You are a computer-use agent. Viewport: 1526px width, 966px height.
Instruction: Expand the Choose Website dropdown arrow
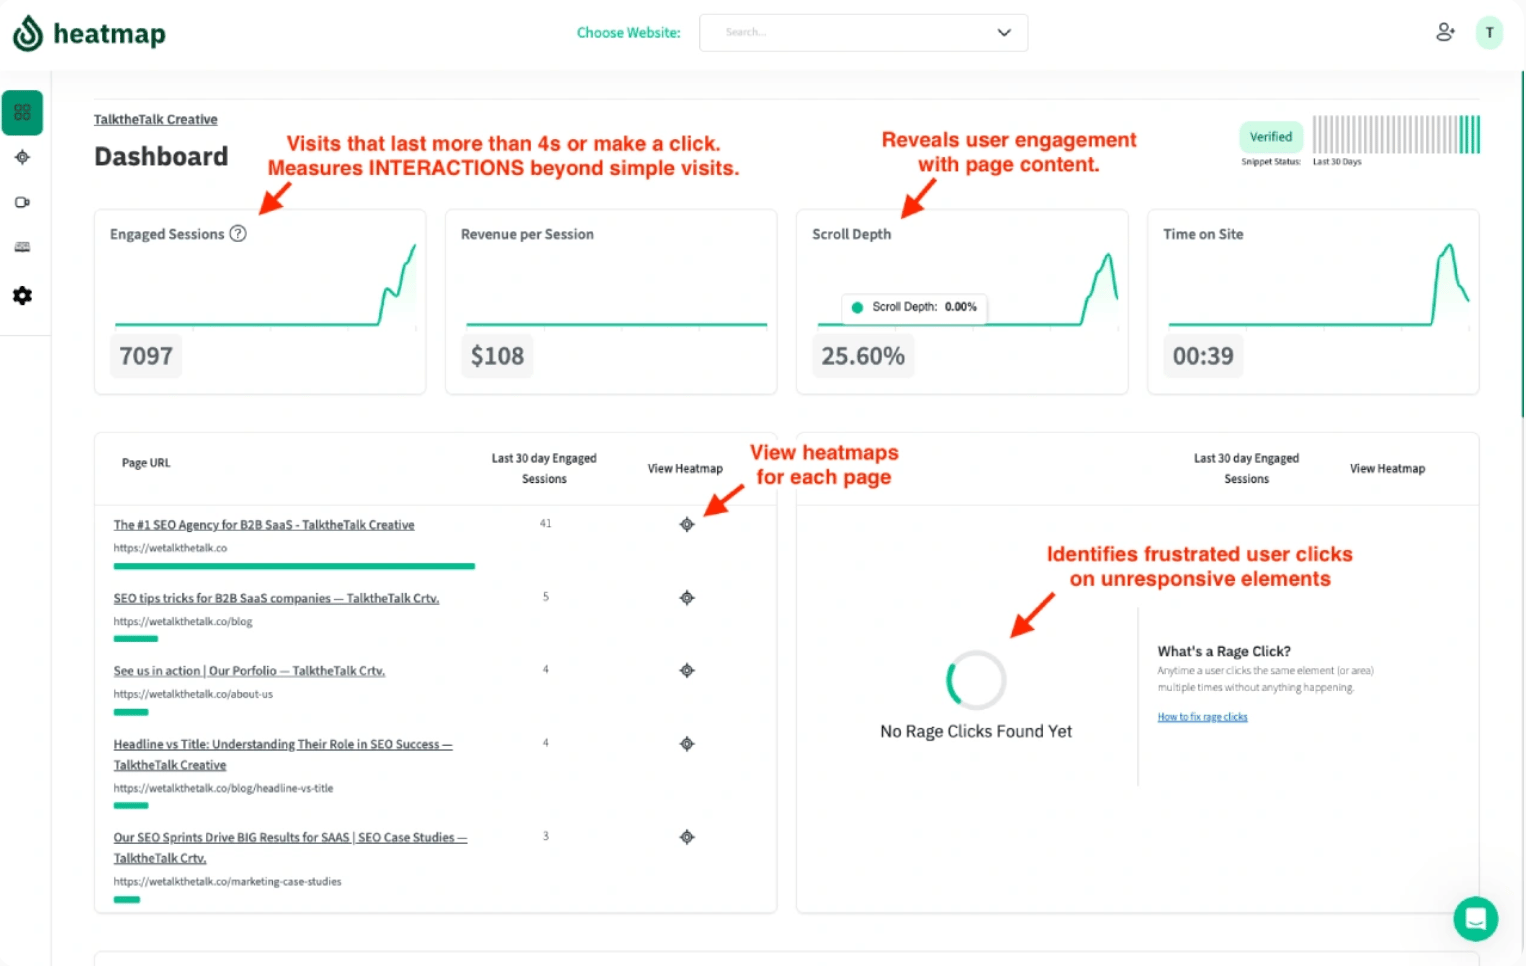click(1004, 32)
